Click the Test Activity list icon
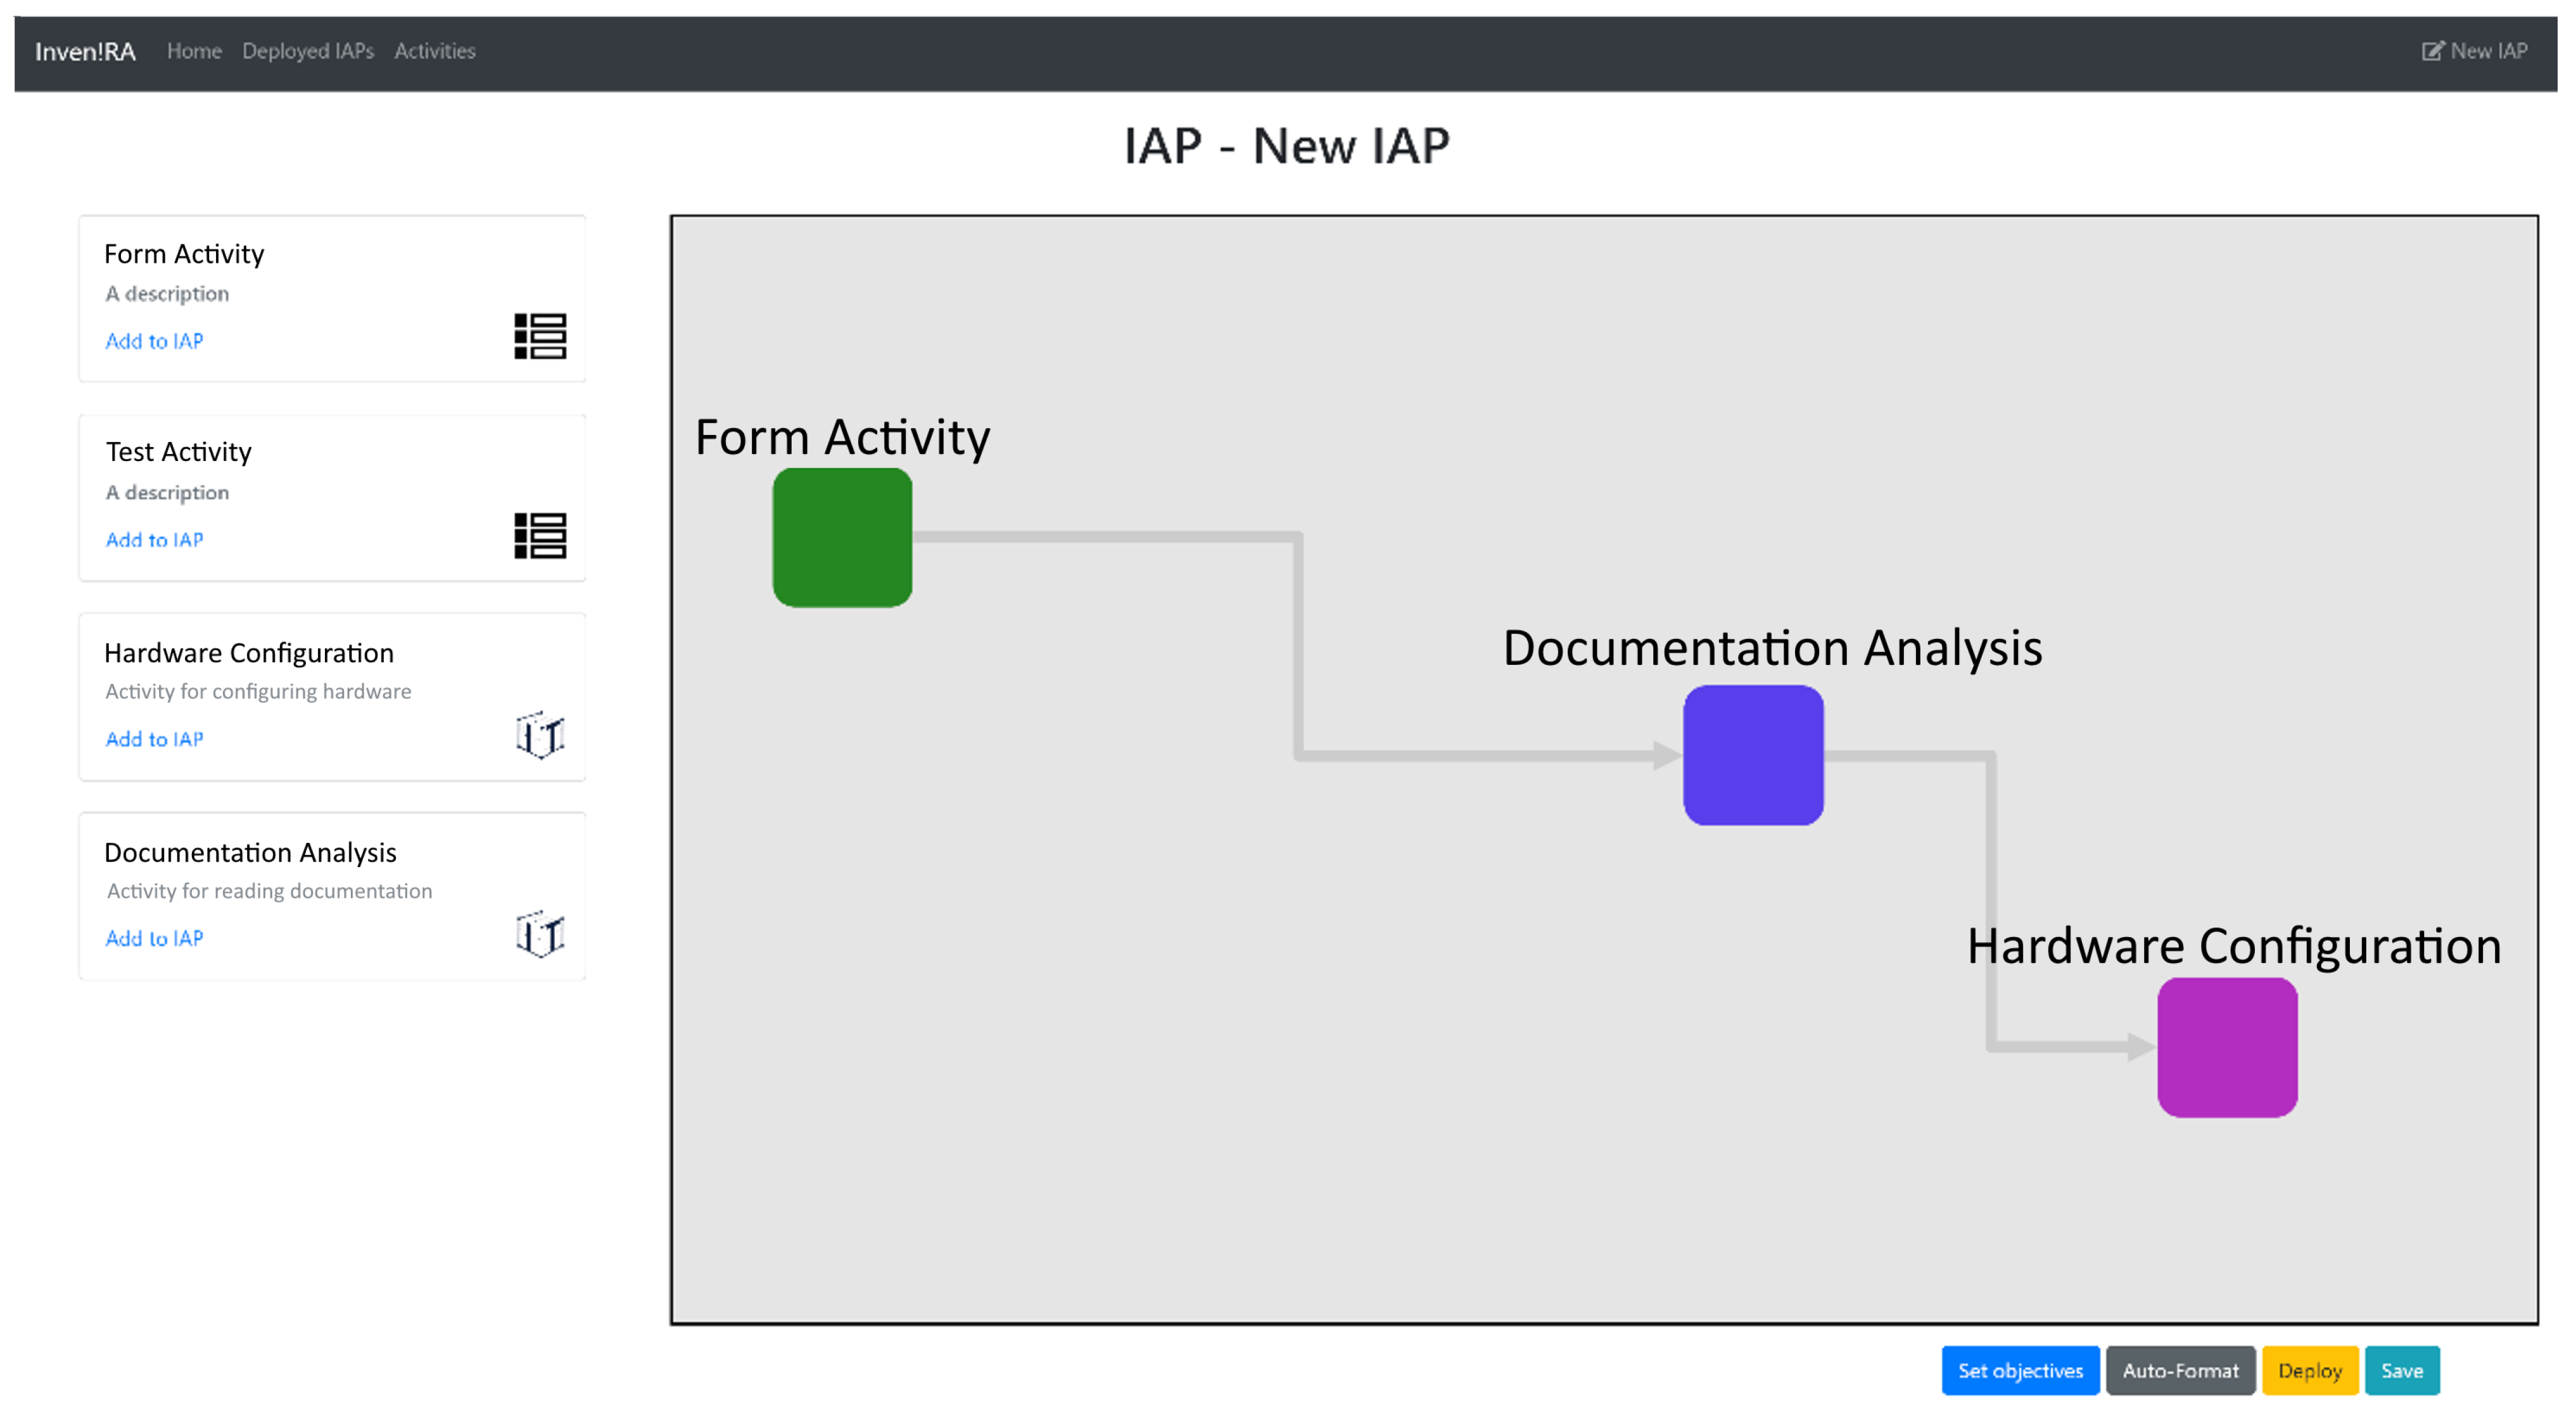Image resolution: width=2576 pixels, height=1412 pixels. tap(540, 535)
